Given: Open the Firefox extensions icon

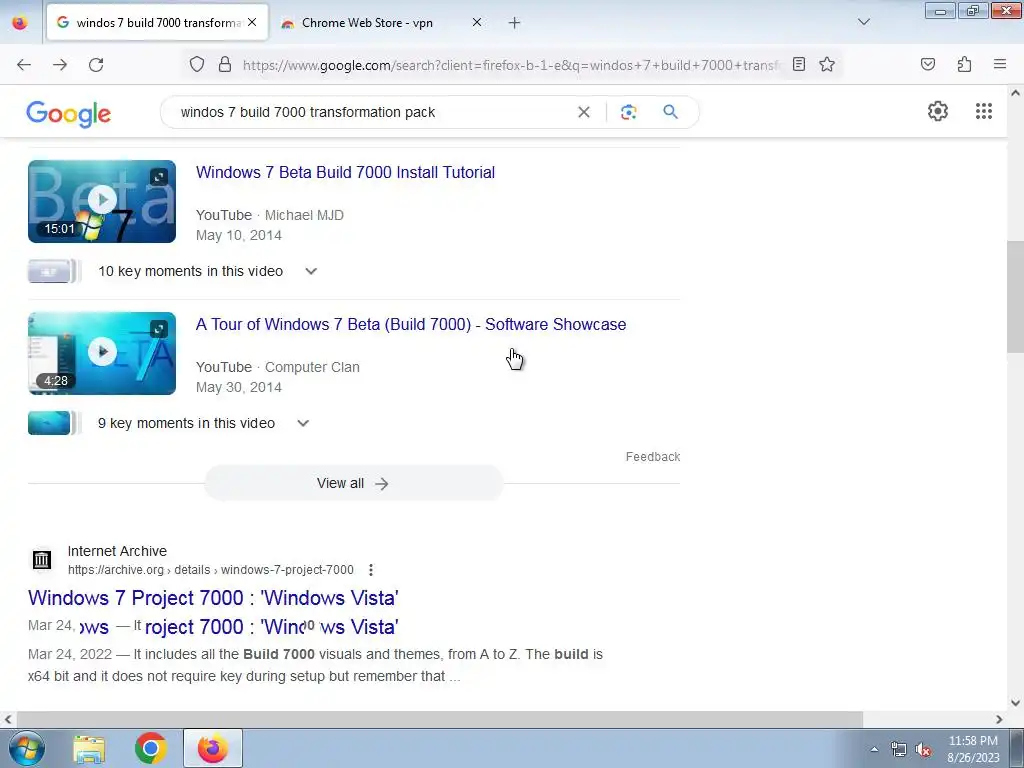Looking at the screenshot, I should tap(964, 64).
